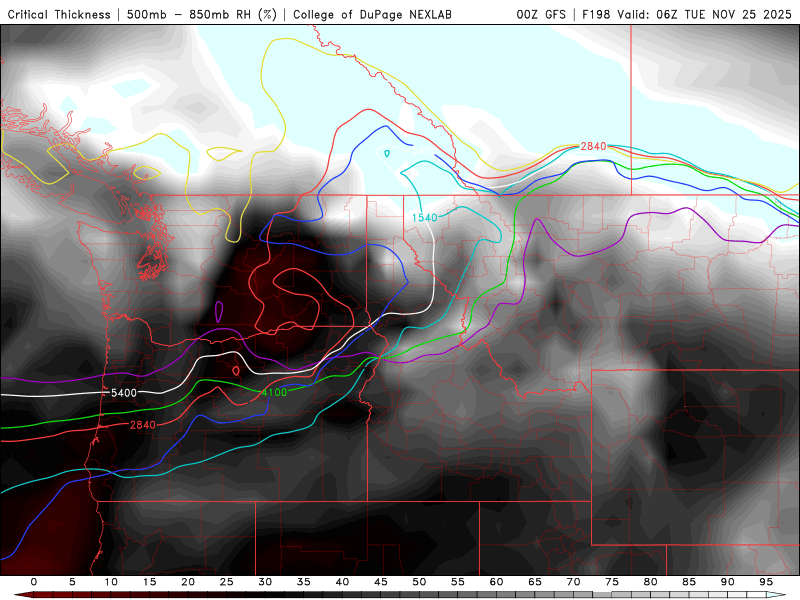Click the '500mb – 850mb RH (%)' header text
Viewport: 800px width, 600px height.
click(x=202, y=14)
